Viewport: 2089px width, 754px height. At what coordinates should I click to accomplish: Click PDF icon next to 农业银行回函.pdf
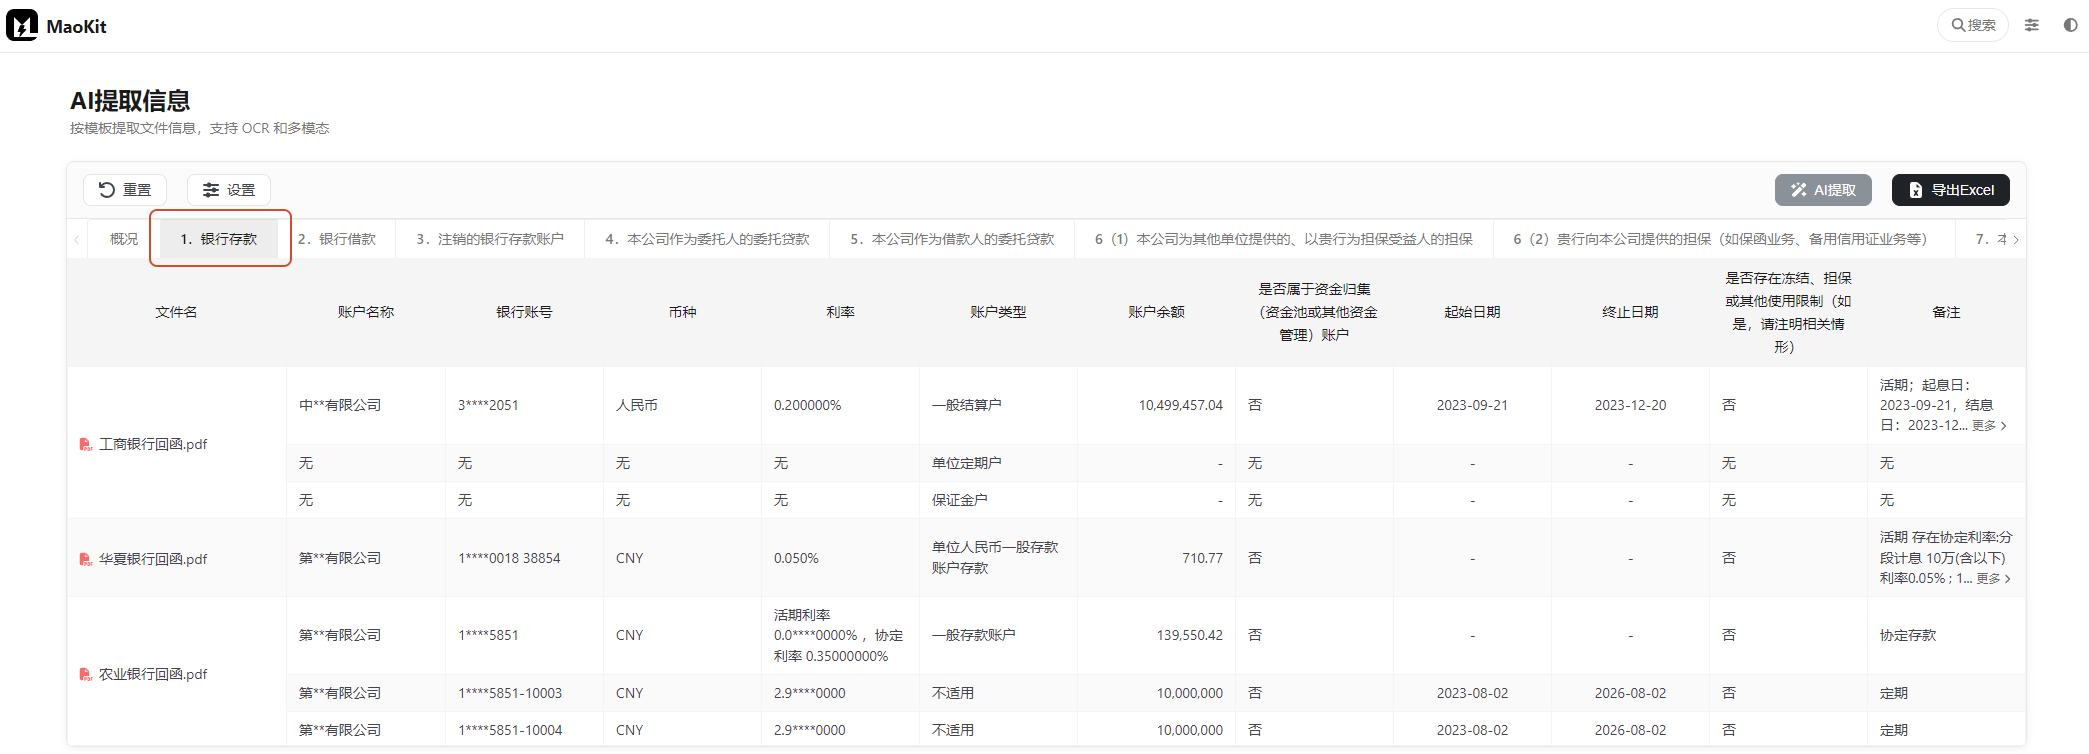(86, 674)
